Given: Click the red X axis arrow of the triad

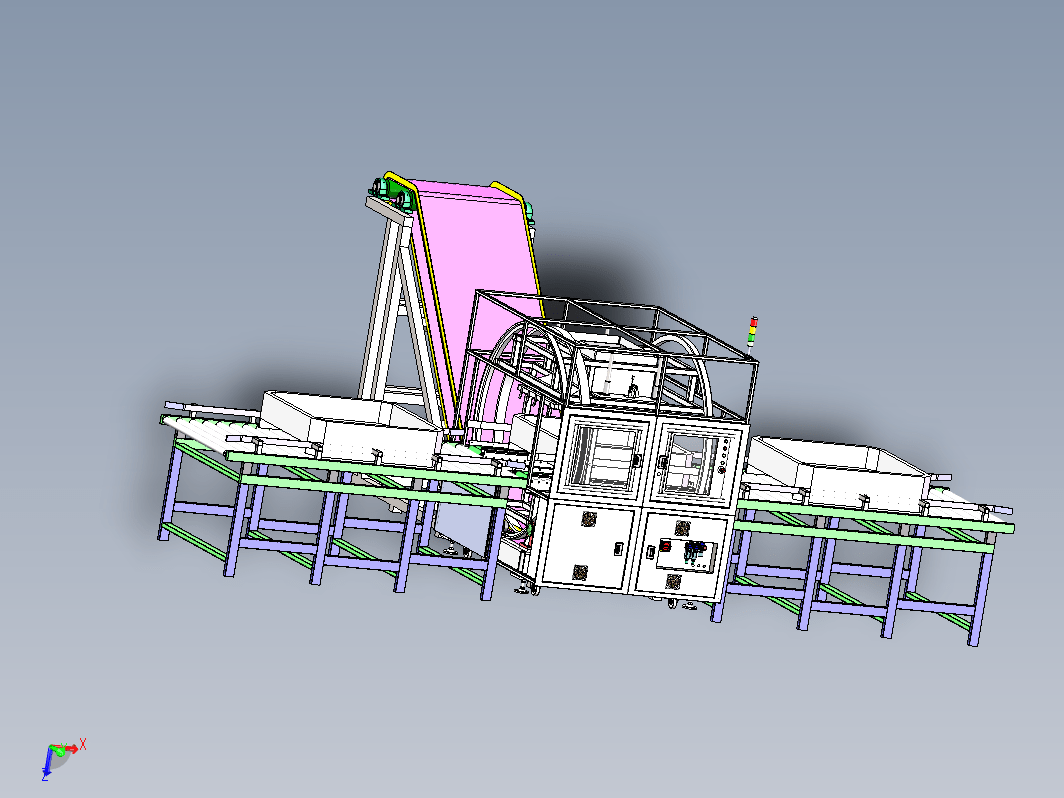Looking at the screenshot, I should (69, 748).
